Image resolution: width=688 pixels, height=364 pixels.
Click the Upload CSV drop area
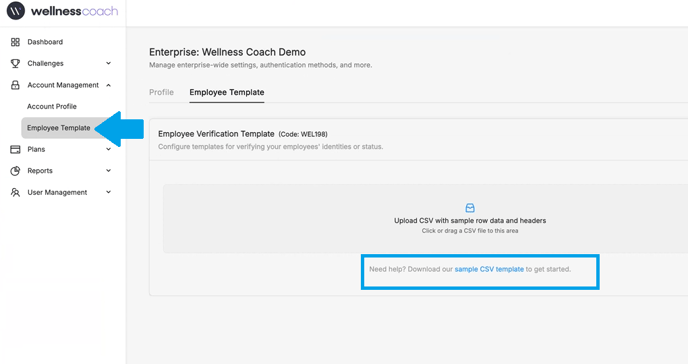[x=426, y=218]
